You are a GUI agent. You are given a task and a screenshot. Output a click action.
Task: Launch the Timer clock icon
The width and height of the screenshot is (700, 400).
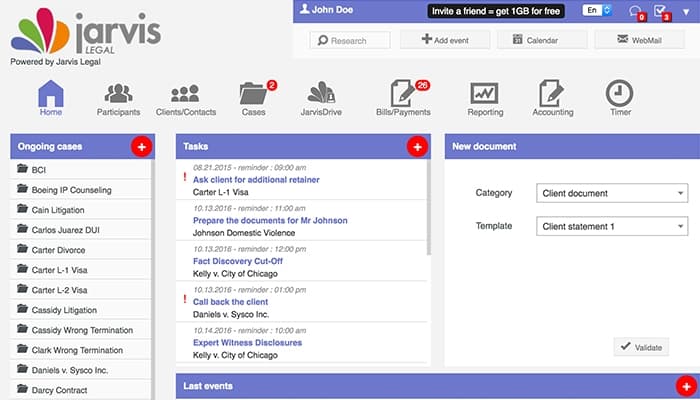[x=619, y=94]
